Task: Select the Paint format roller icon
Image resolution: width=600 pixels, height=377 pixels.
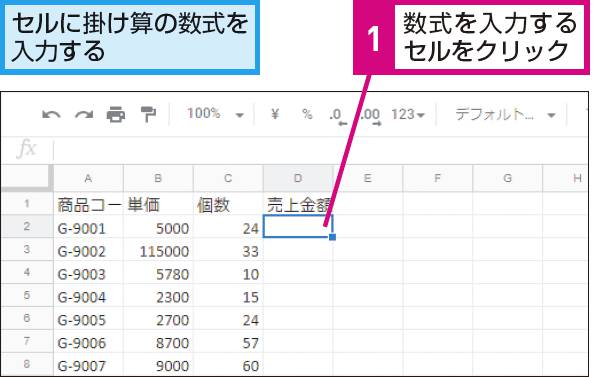Action: tap(148, 114)
